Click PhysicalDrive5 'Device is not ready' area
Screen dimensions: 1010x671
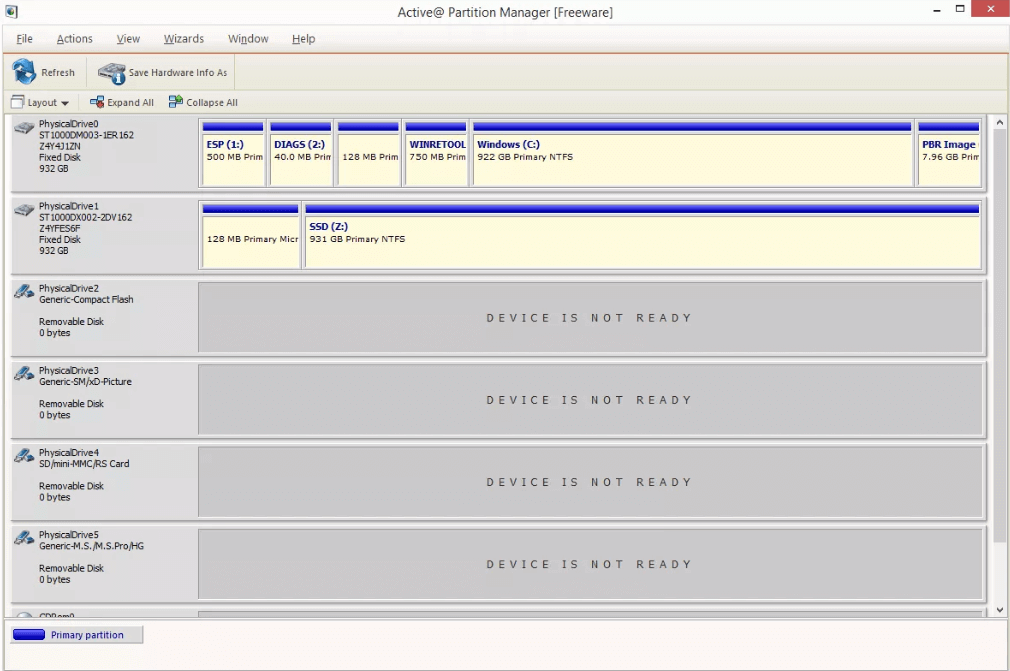pos(589,564)
